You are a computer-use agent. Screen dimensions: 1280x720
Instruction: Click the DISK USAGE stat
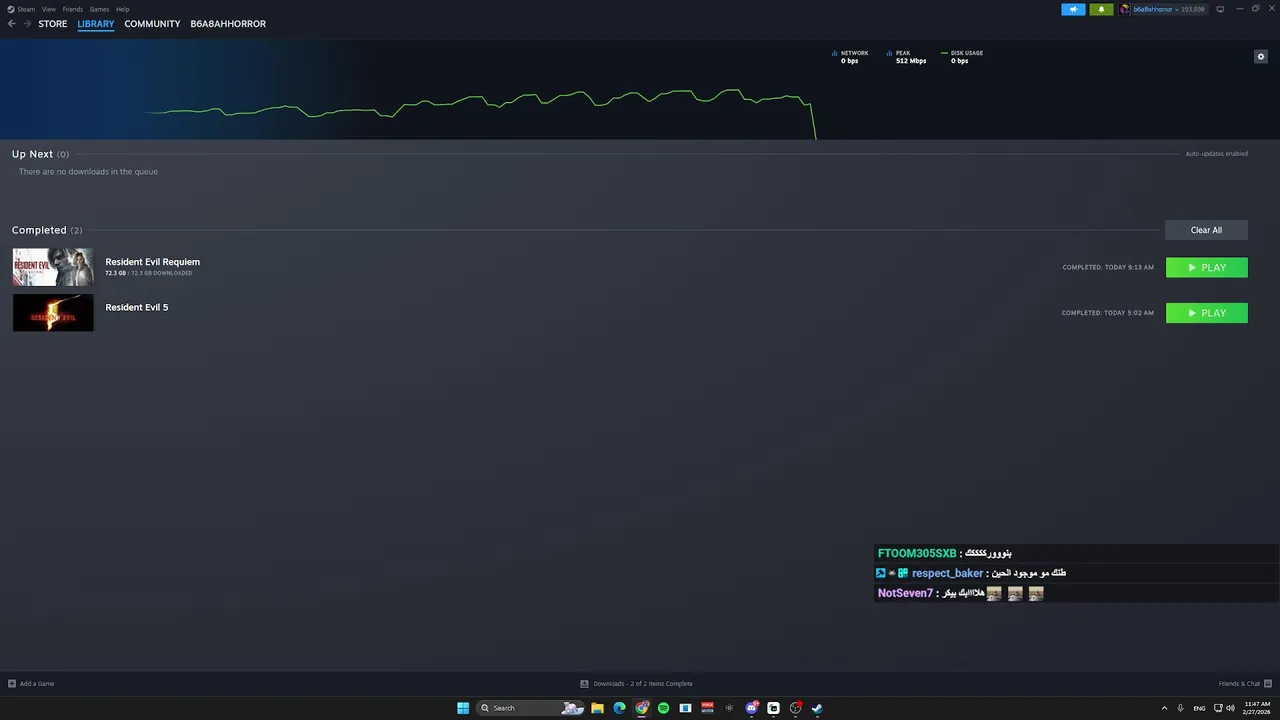click(962, 57)
